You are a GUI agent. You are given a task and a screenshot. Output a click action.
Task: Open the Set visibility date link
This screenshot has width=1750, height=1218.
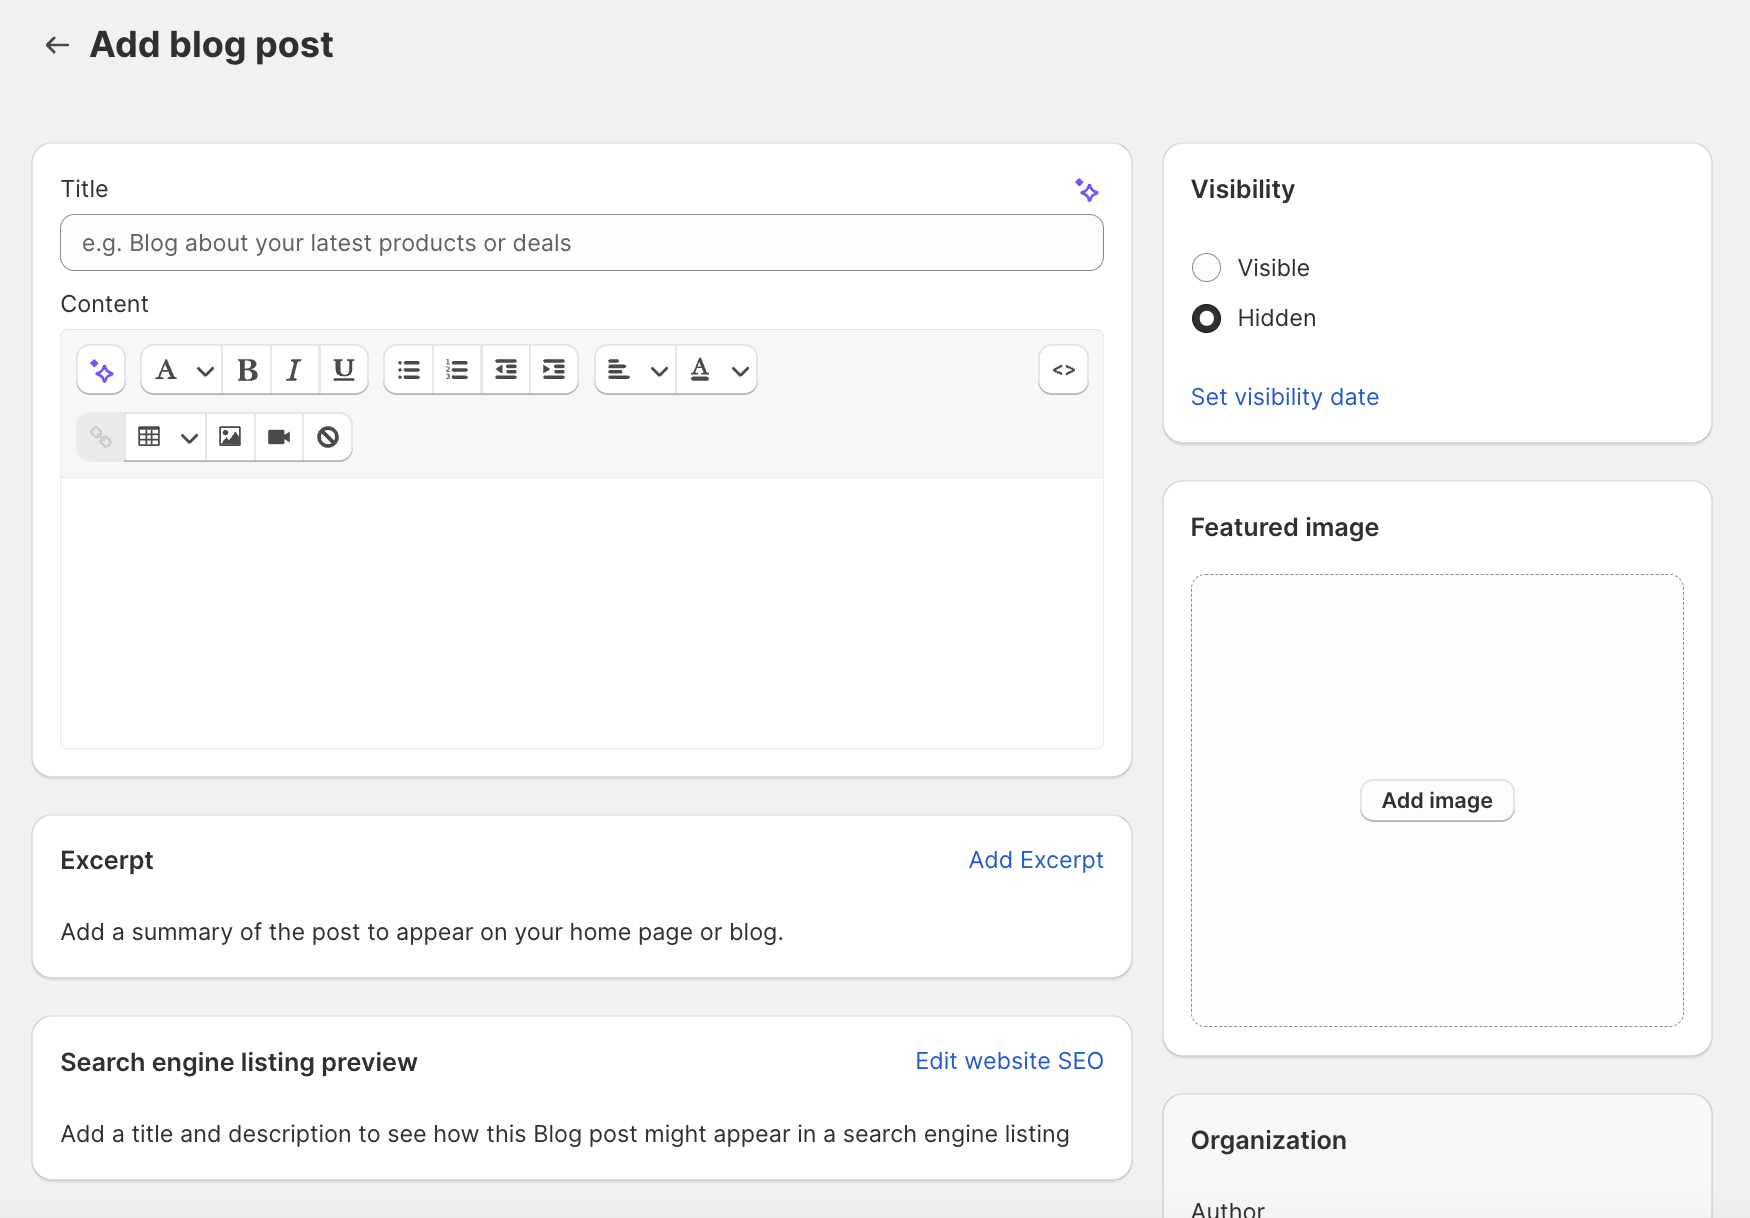pyautogui.click(x=1285, y=397)
